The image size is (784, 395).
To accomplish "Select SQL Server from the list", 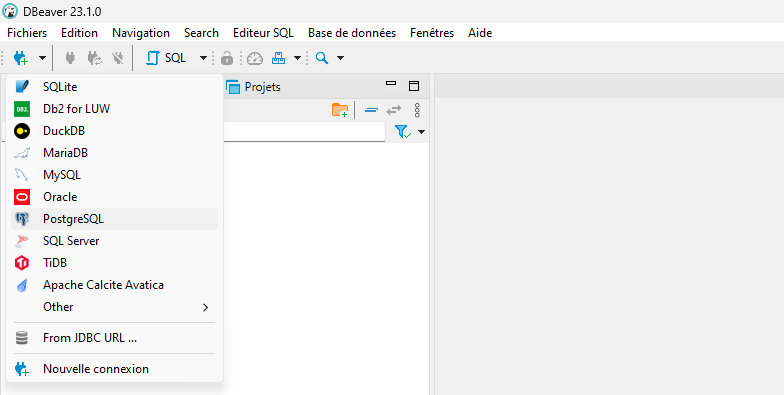I will pyautogui.click(x=114, y=241).
